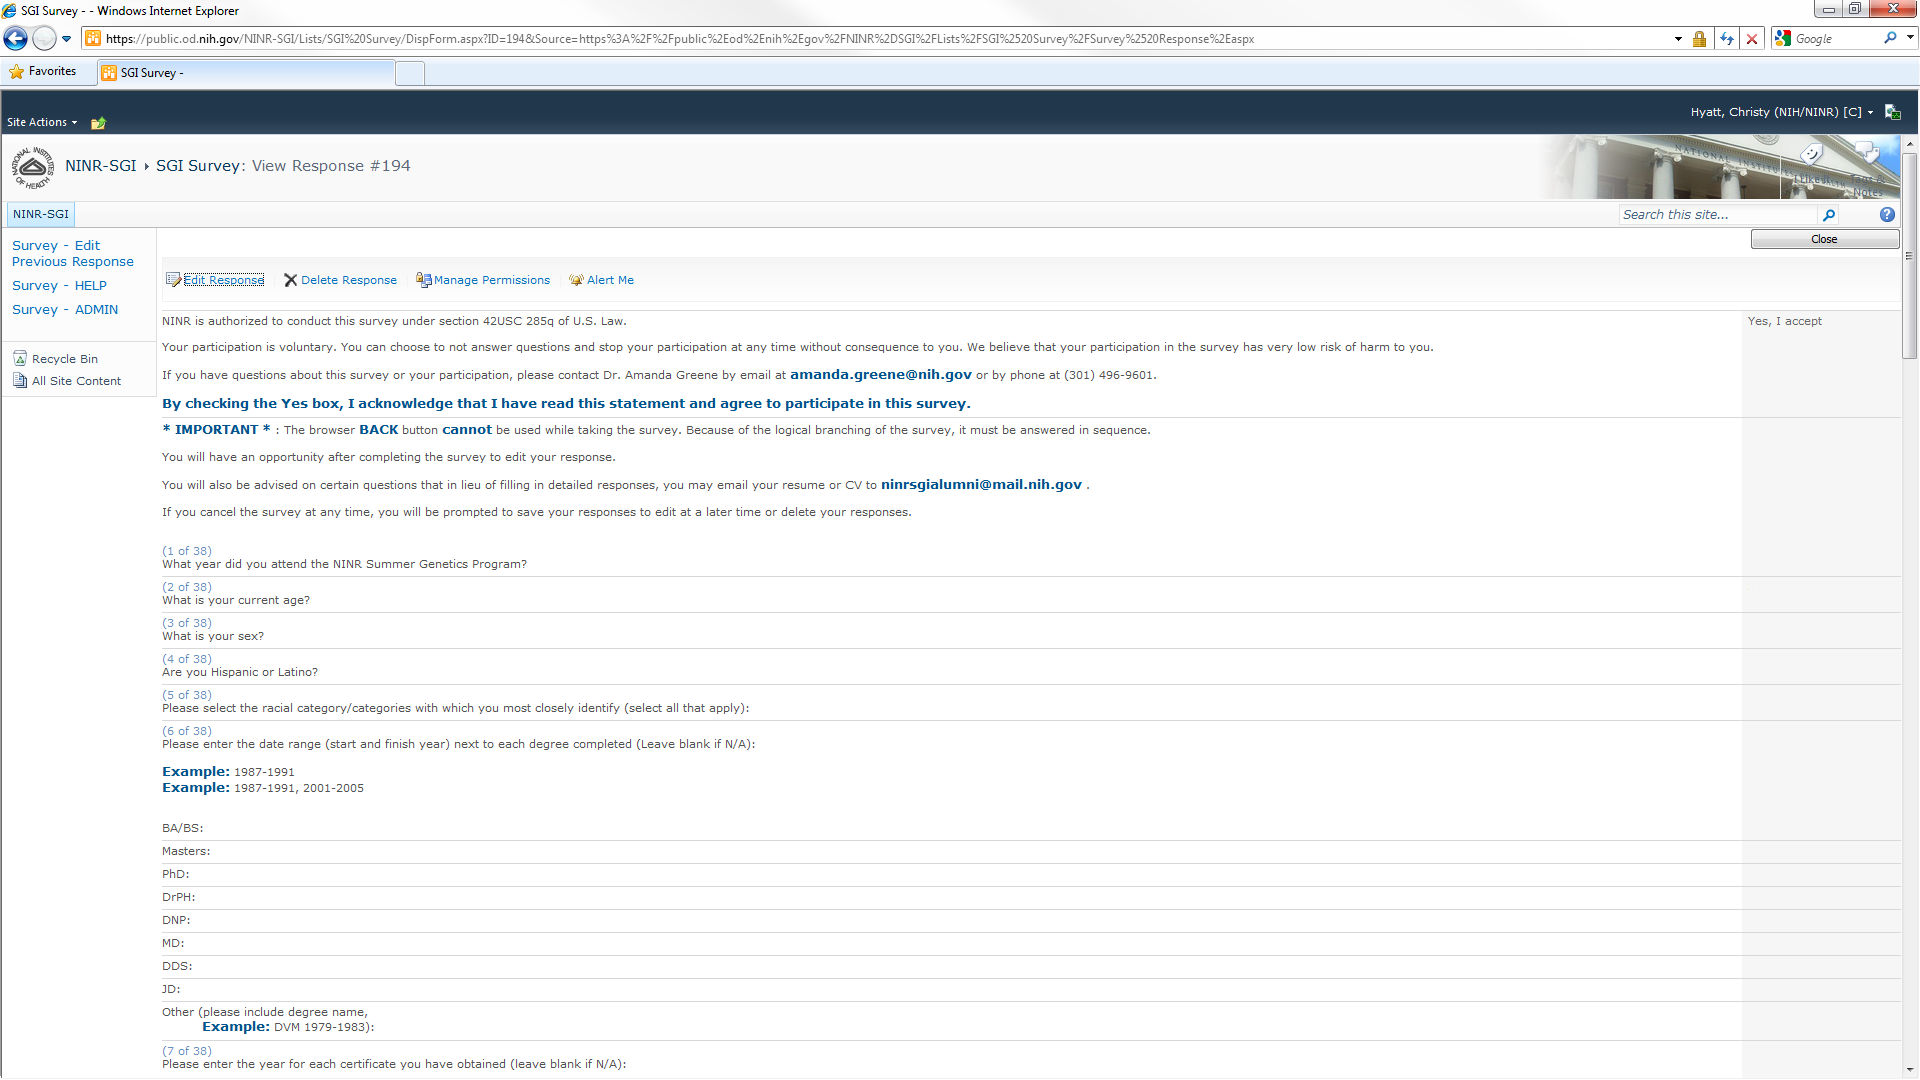Open the Survey - ADMIN link
The width and height of the screenshot is (1920, 1080).
coord(65,310)
